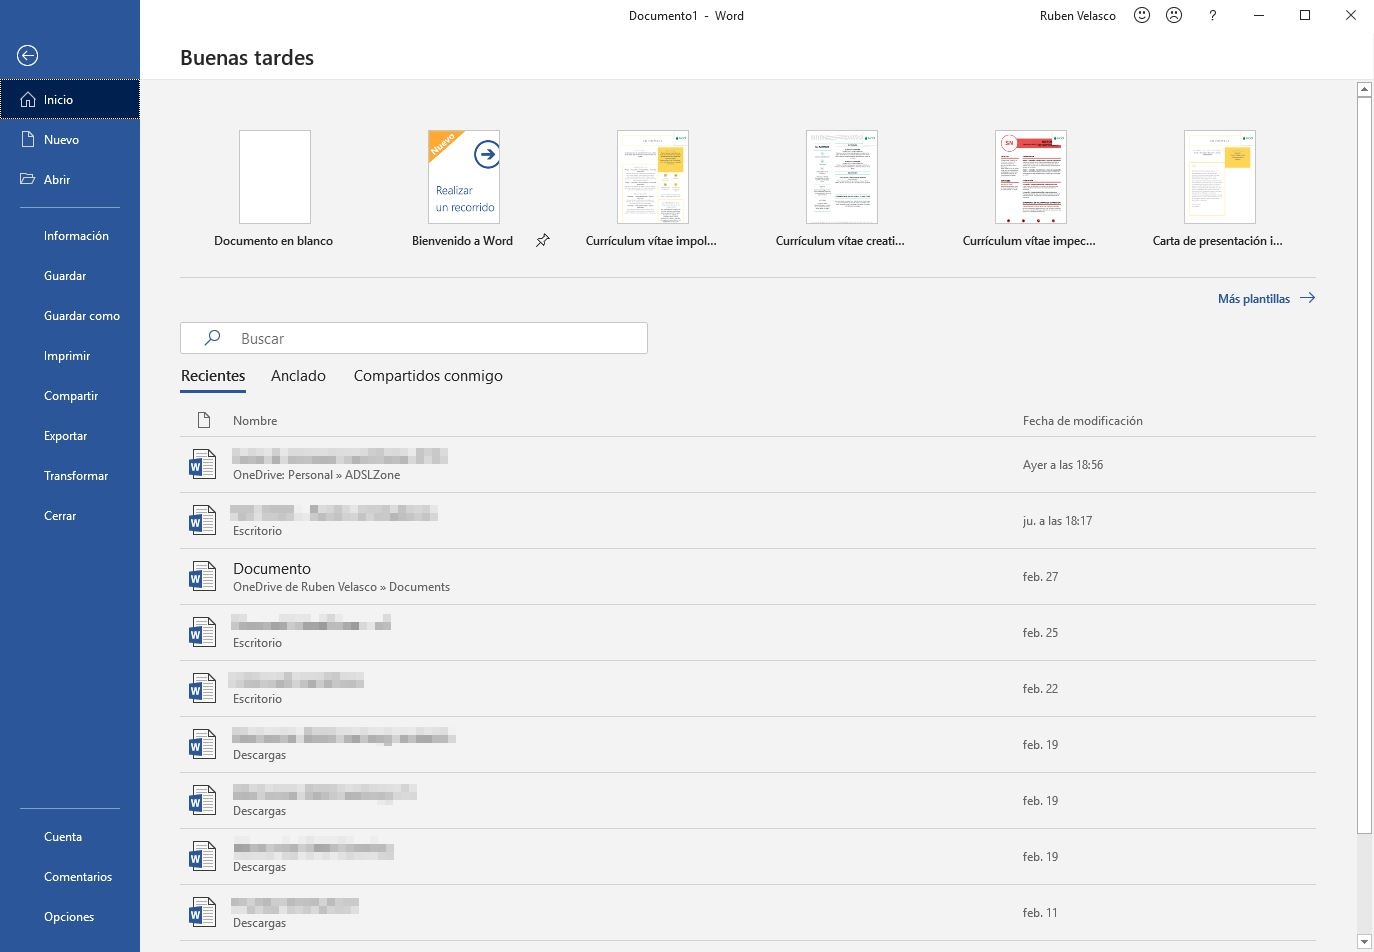Screen dimensions: 1374x952
Task: Click the ju. a las 18:17 date
Action: 1057,521
